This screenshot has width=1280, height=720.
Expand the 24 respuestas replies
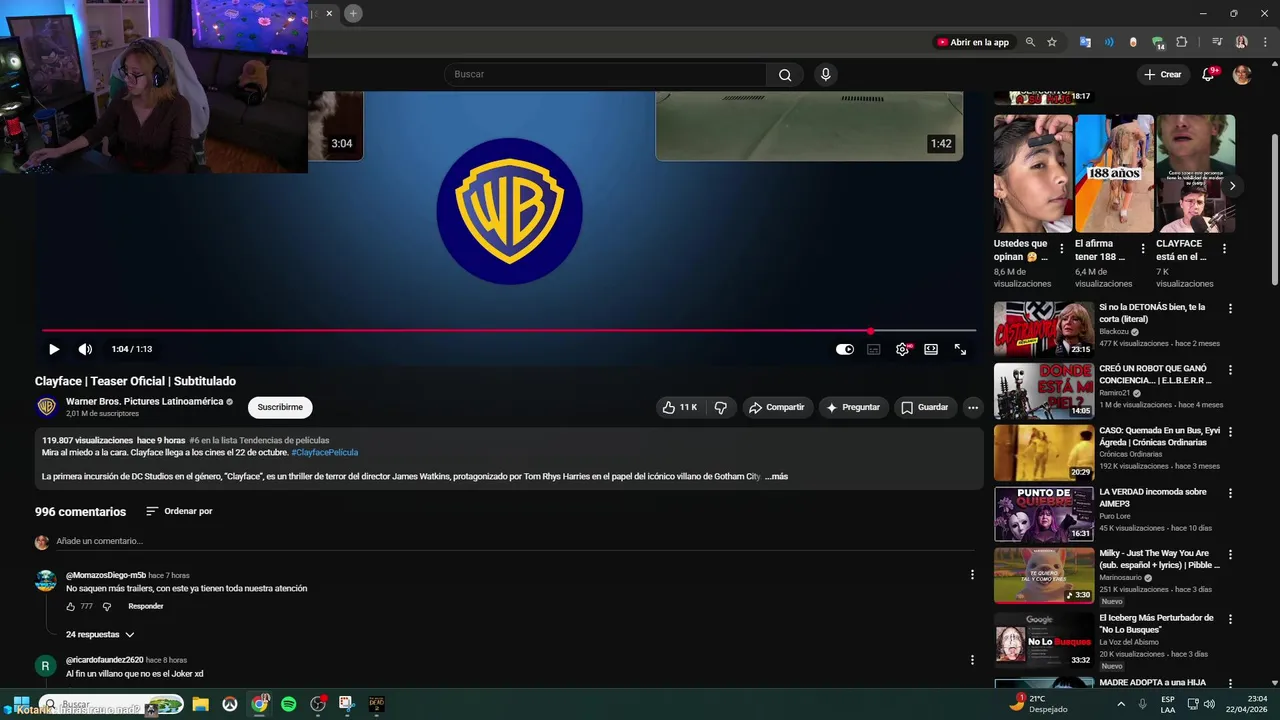[100, 634]
